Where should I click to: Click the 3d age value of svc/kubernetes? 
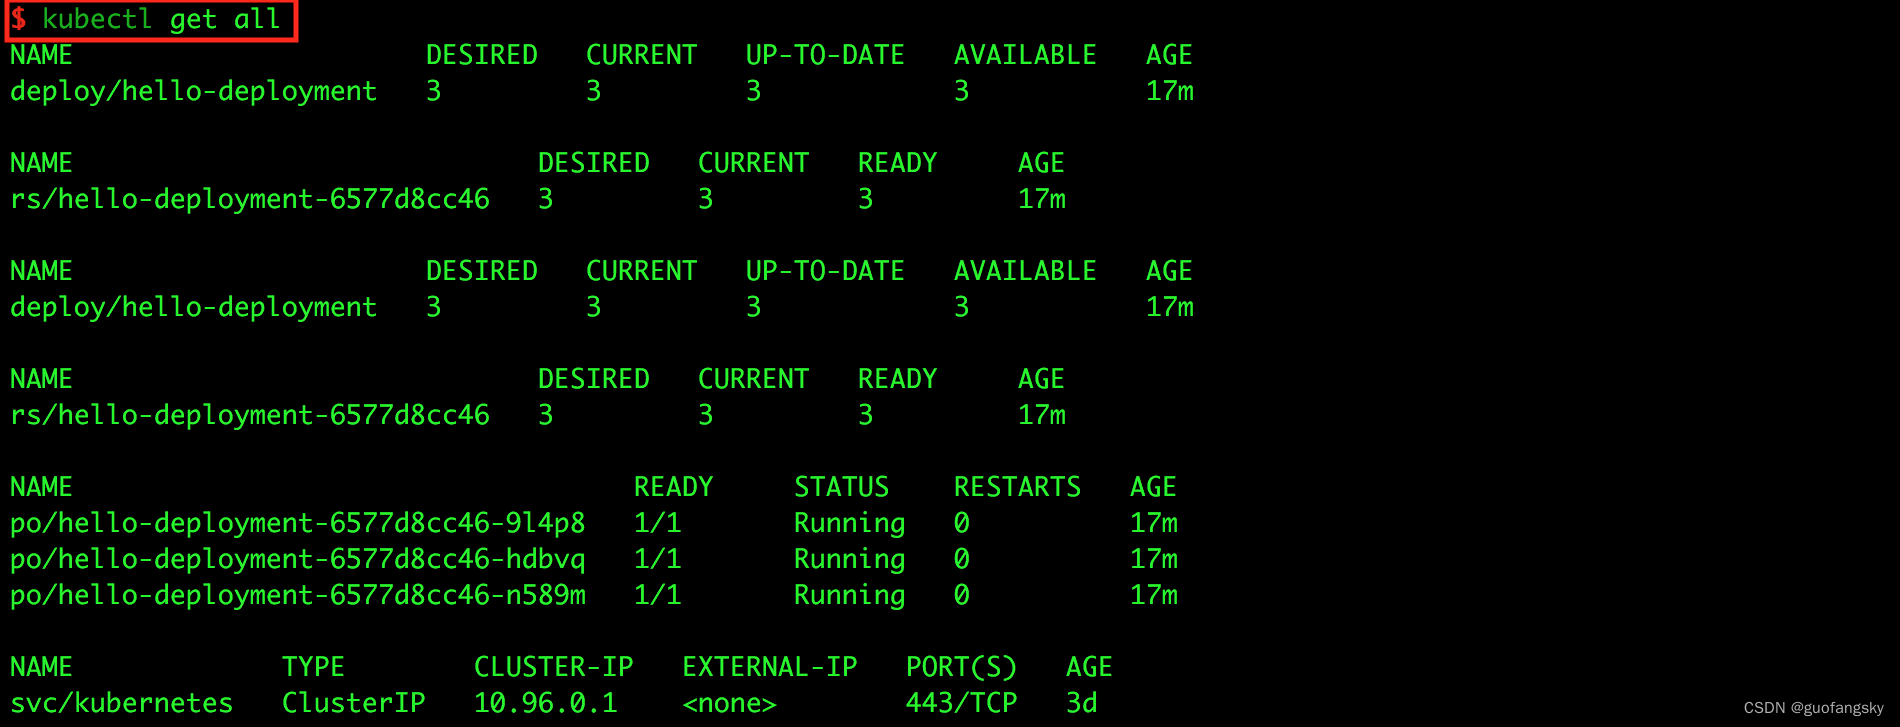[x=1082, y=703]
